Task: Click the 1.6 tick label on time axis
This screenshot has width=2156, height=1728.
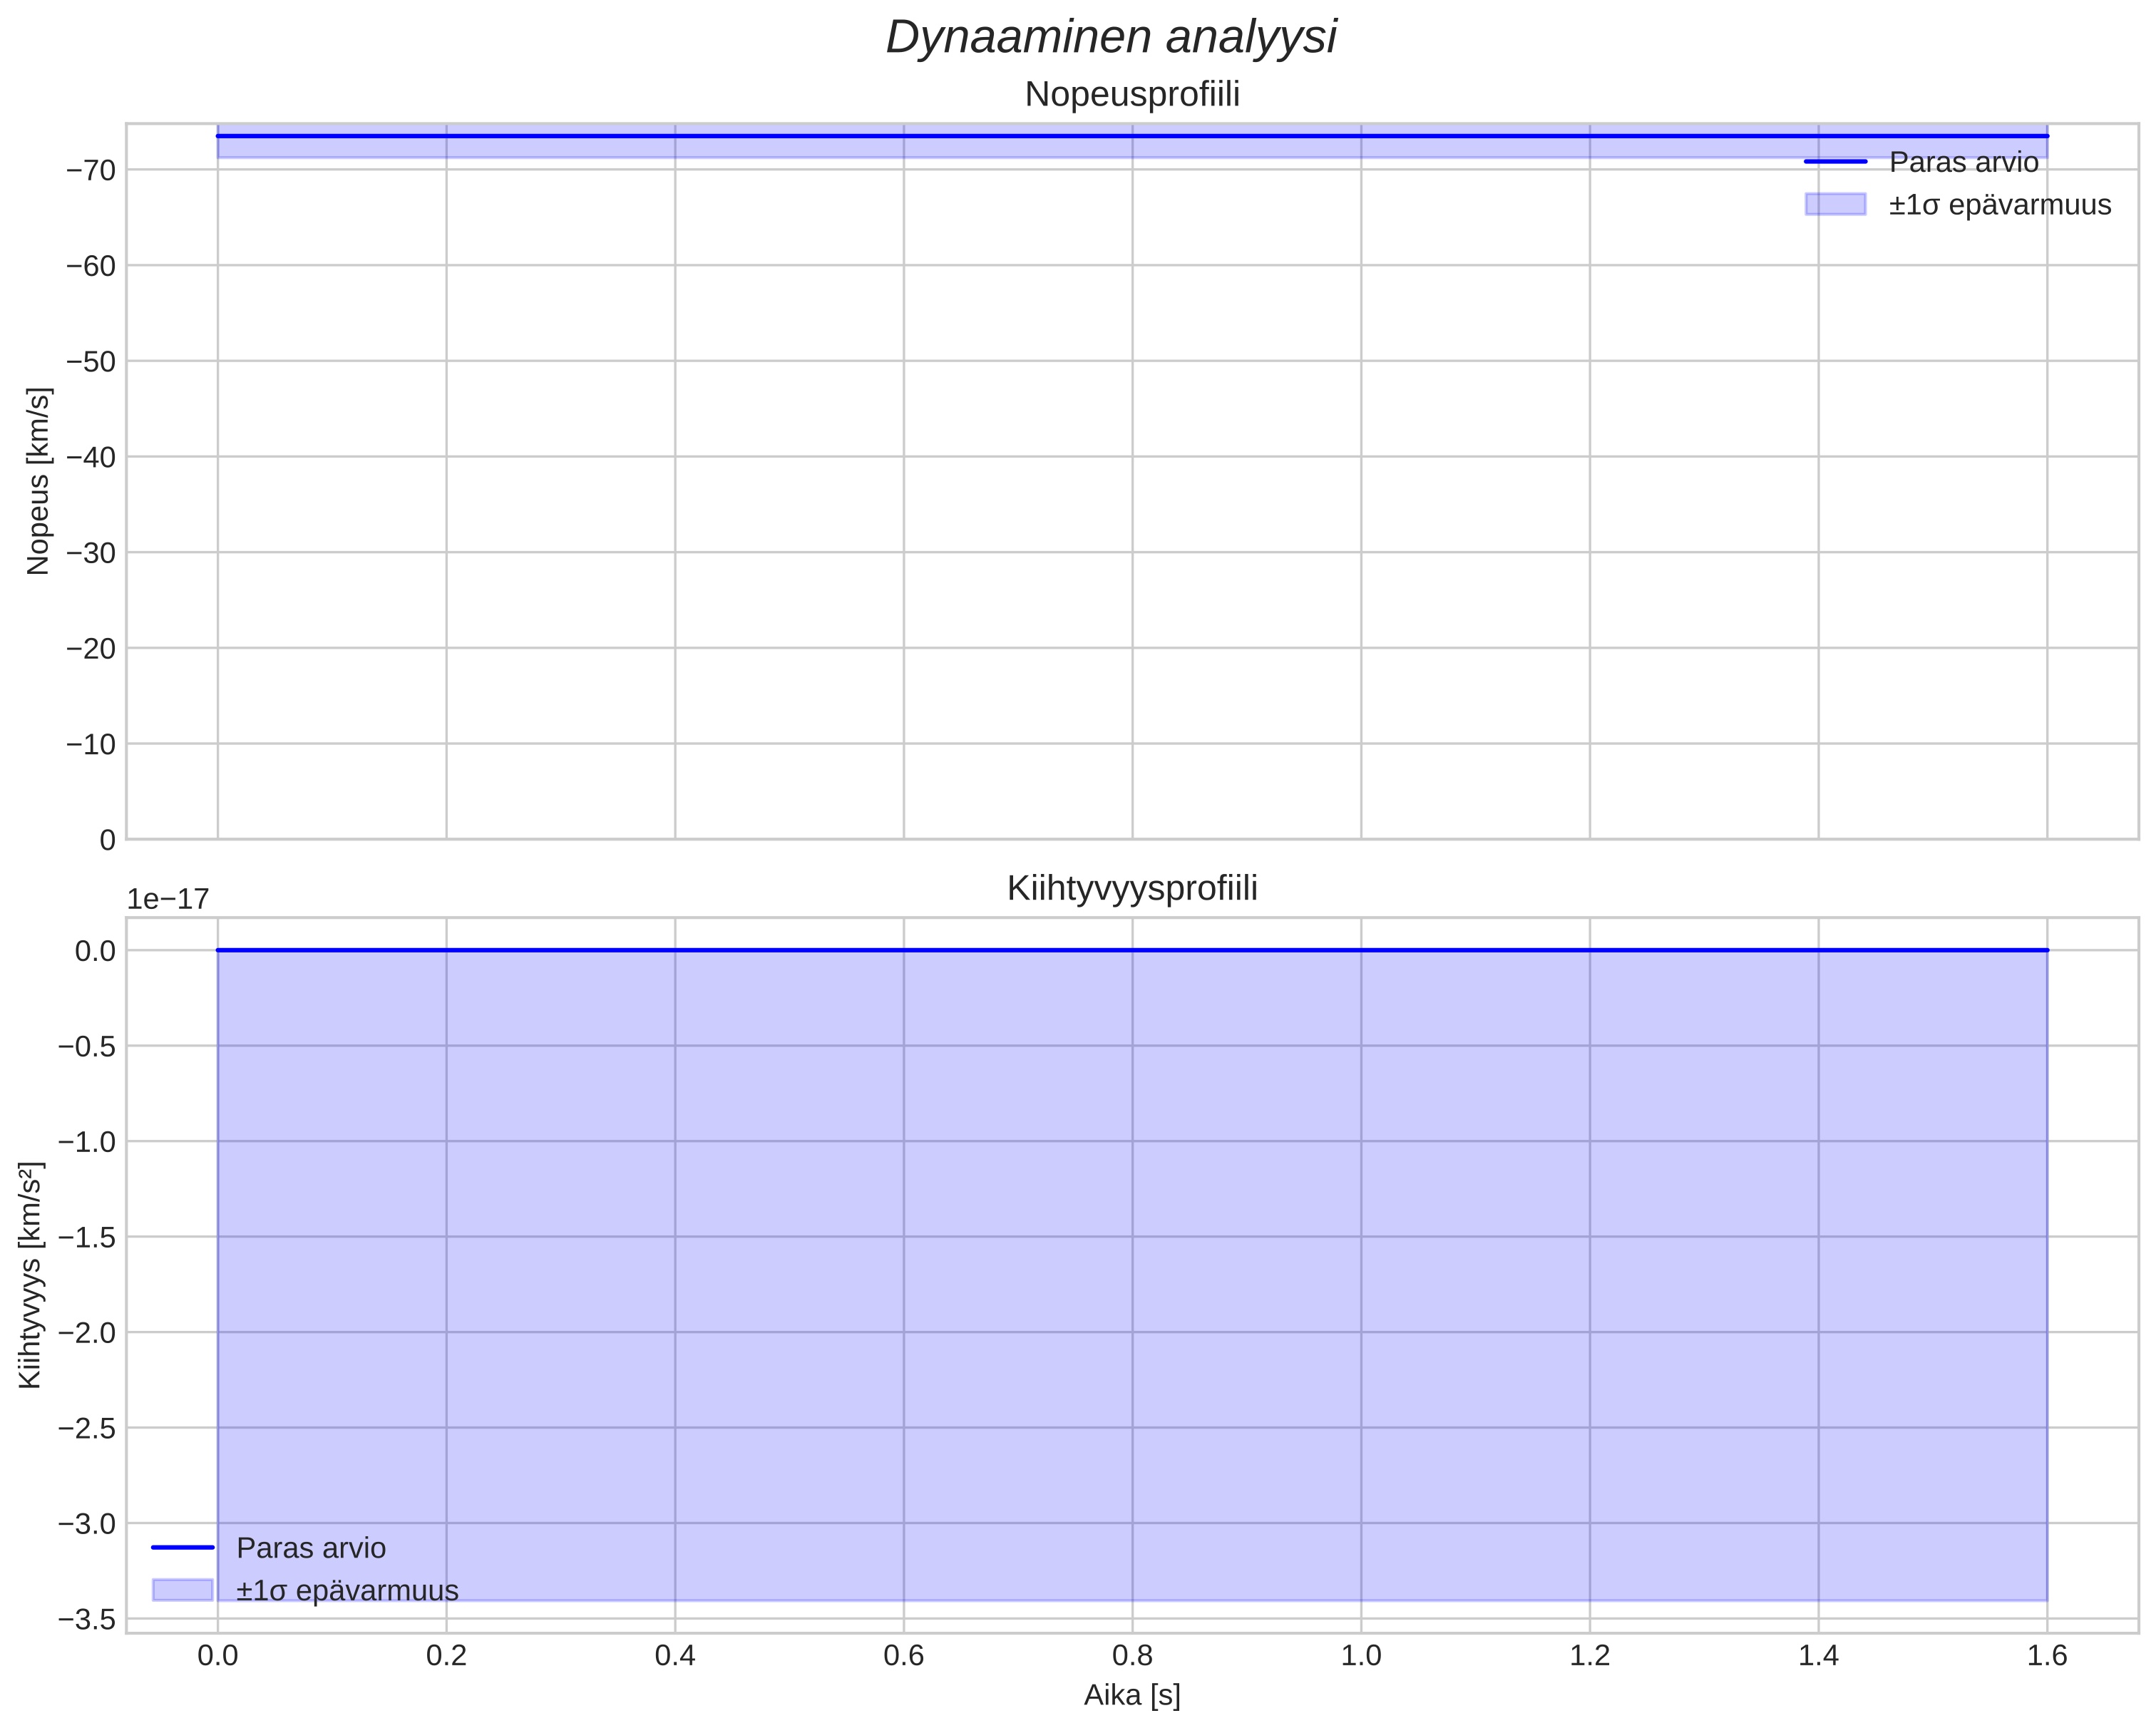Action: click(x=2047, y=1656)
